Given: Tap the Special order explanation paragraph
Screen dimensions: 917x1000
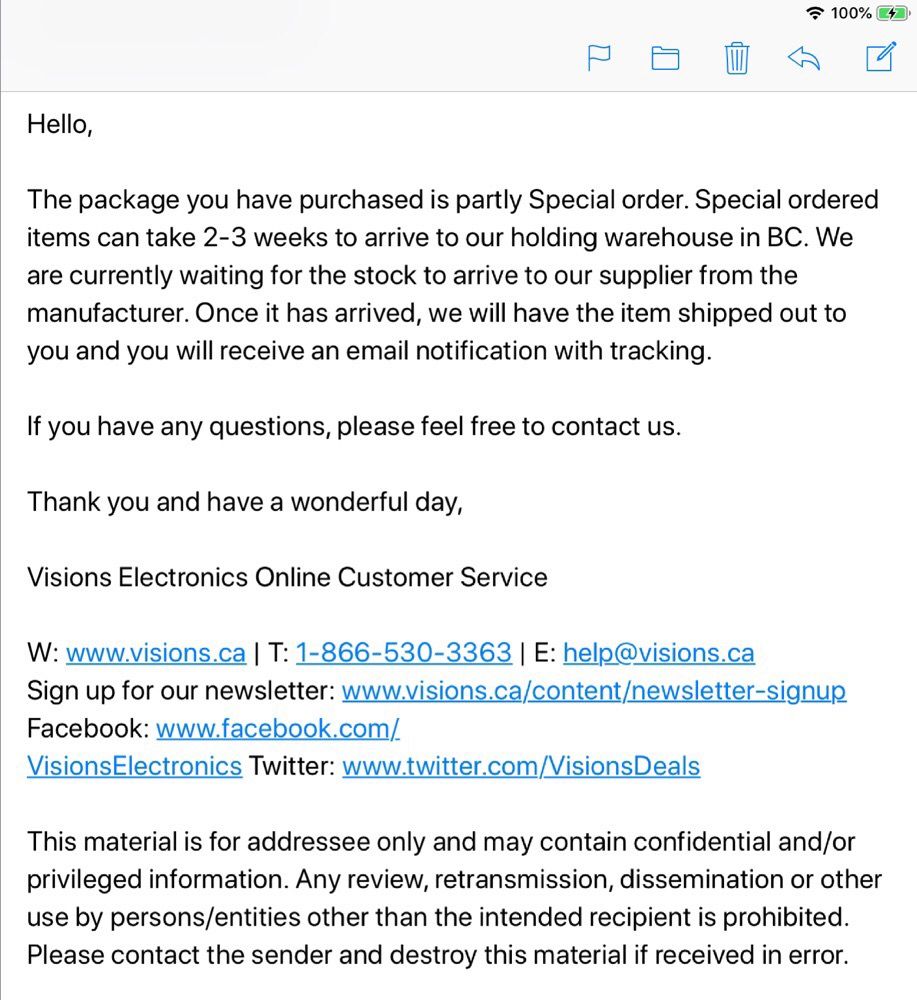Looking at the screenshot, I should (452, 276).
